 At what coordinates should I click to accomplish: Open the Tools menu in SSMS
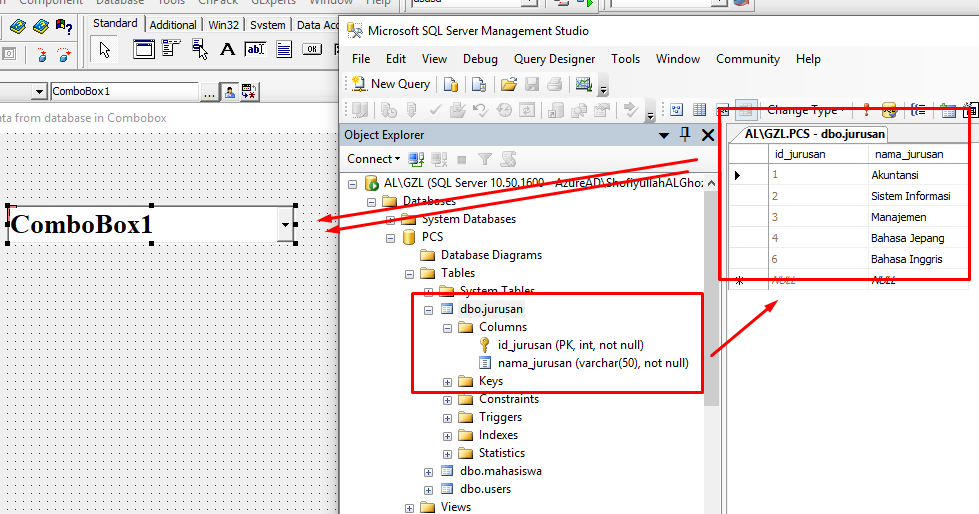point(626,59)
